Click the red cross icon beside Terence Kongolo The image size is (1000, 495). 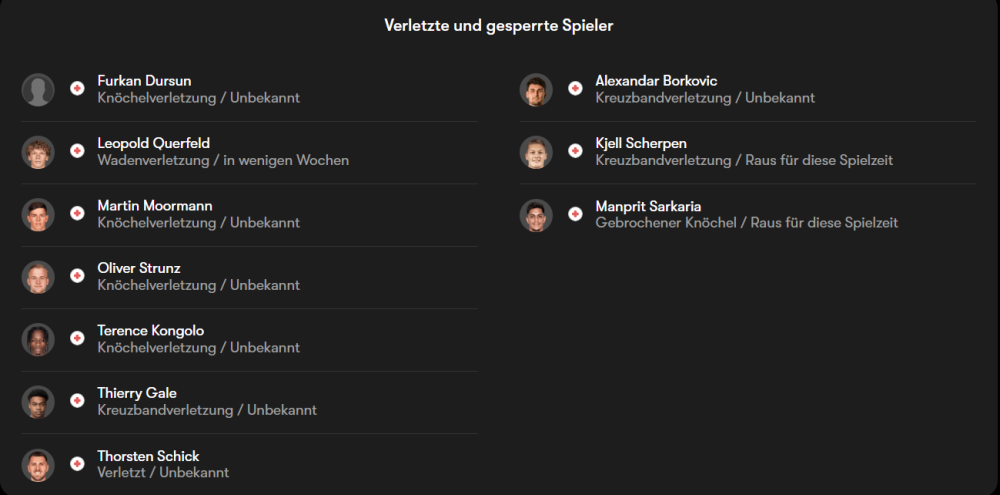tap(77, 339)
